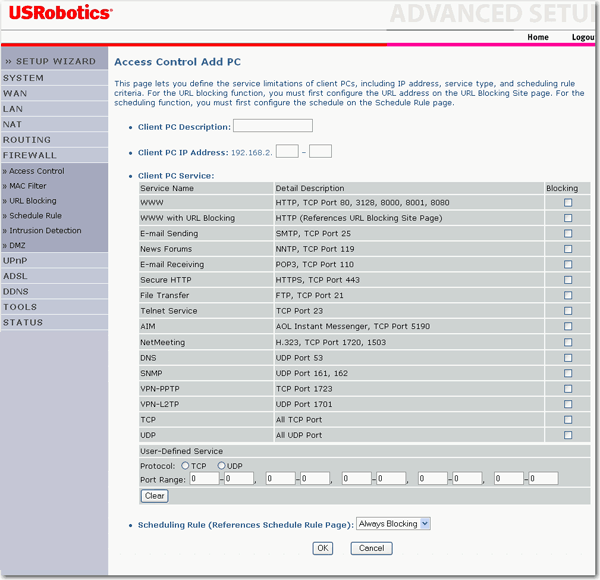This screenshot has height=580, width=600.
Task: Block the E-mail Receiving service
Action: point(568,264)
